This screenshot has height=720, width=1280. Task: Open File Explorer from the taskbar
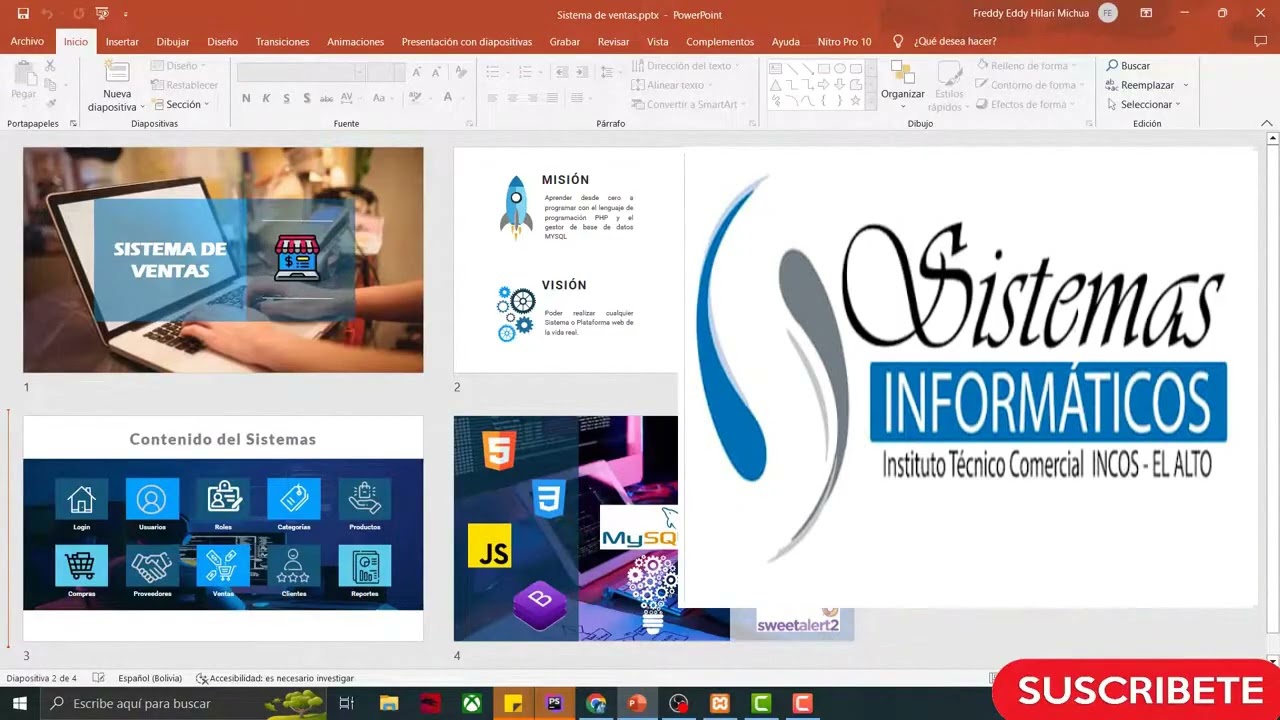tap(389, 703)
